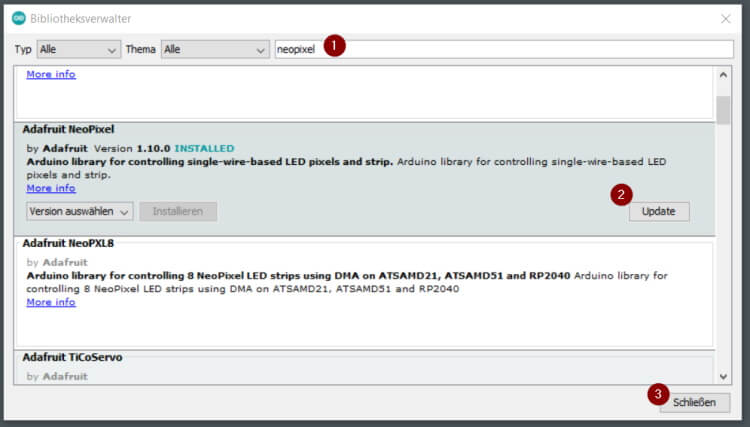Click the Update button
This screenshot has height=427, width=750.
click(659, 211)
